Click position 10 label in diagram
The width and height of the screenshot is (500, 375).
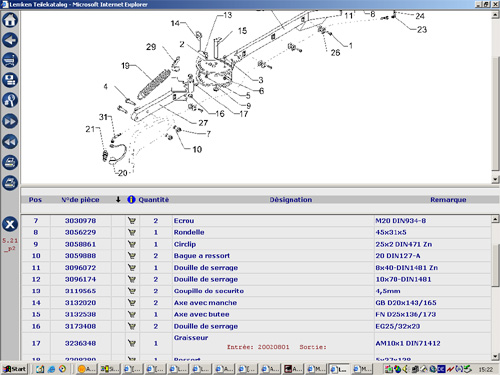(x=197, y=149)
